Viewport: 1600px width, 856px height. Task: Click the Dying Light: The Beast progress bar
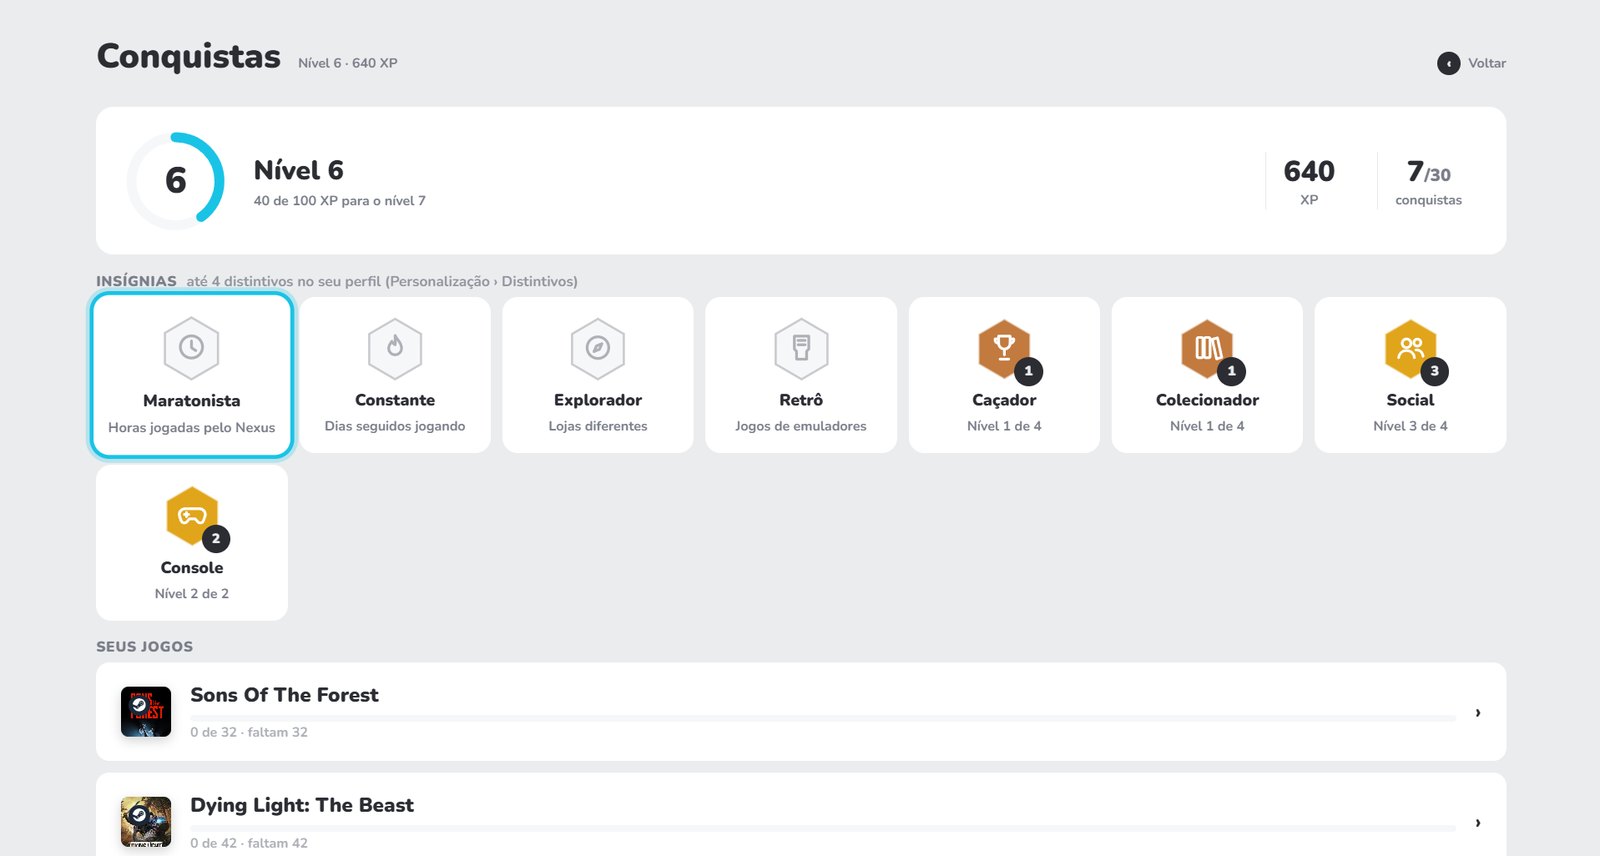tap(823, 828)
